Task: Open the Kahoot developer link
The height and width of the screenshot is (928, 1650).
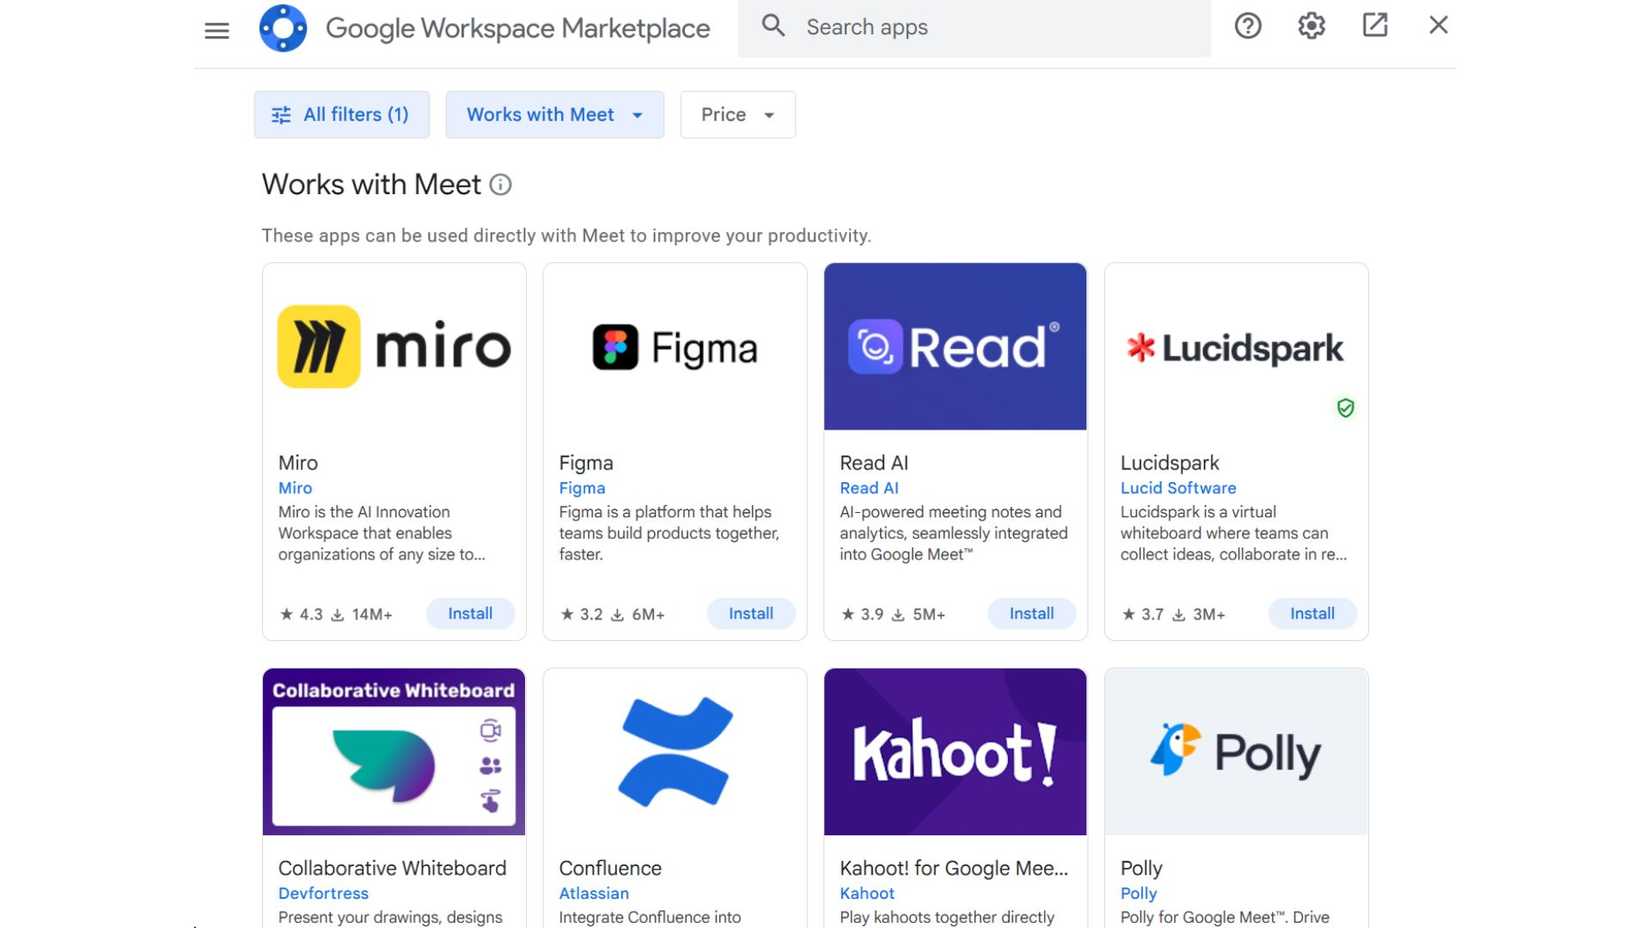Action: click(867, 893)
